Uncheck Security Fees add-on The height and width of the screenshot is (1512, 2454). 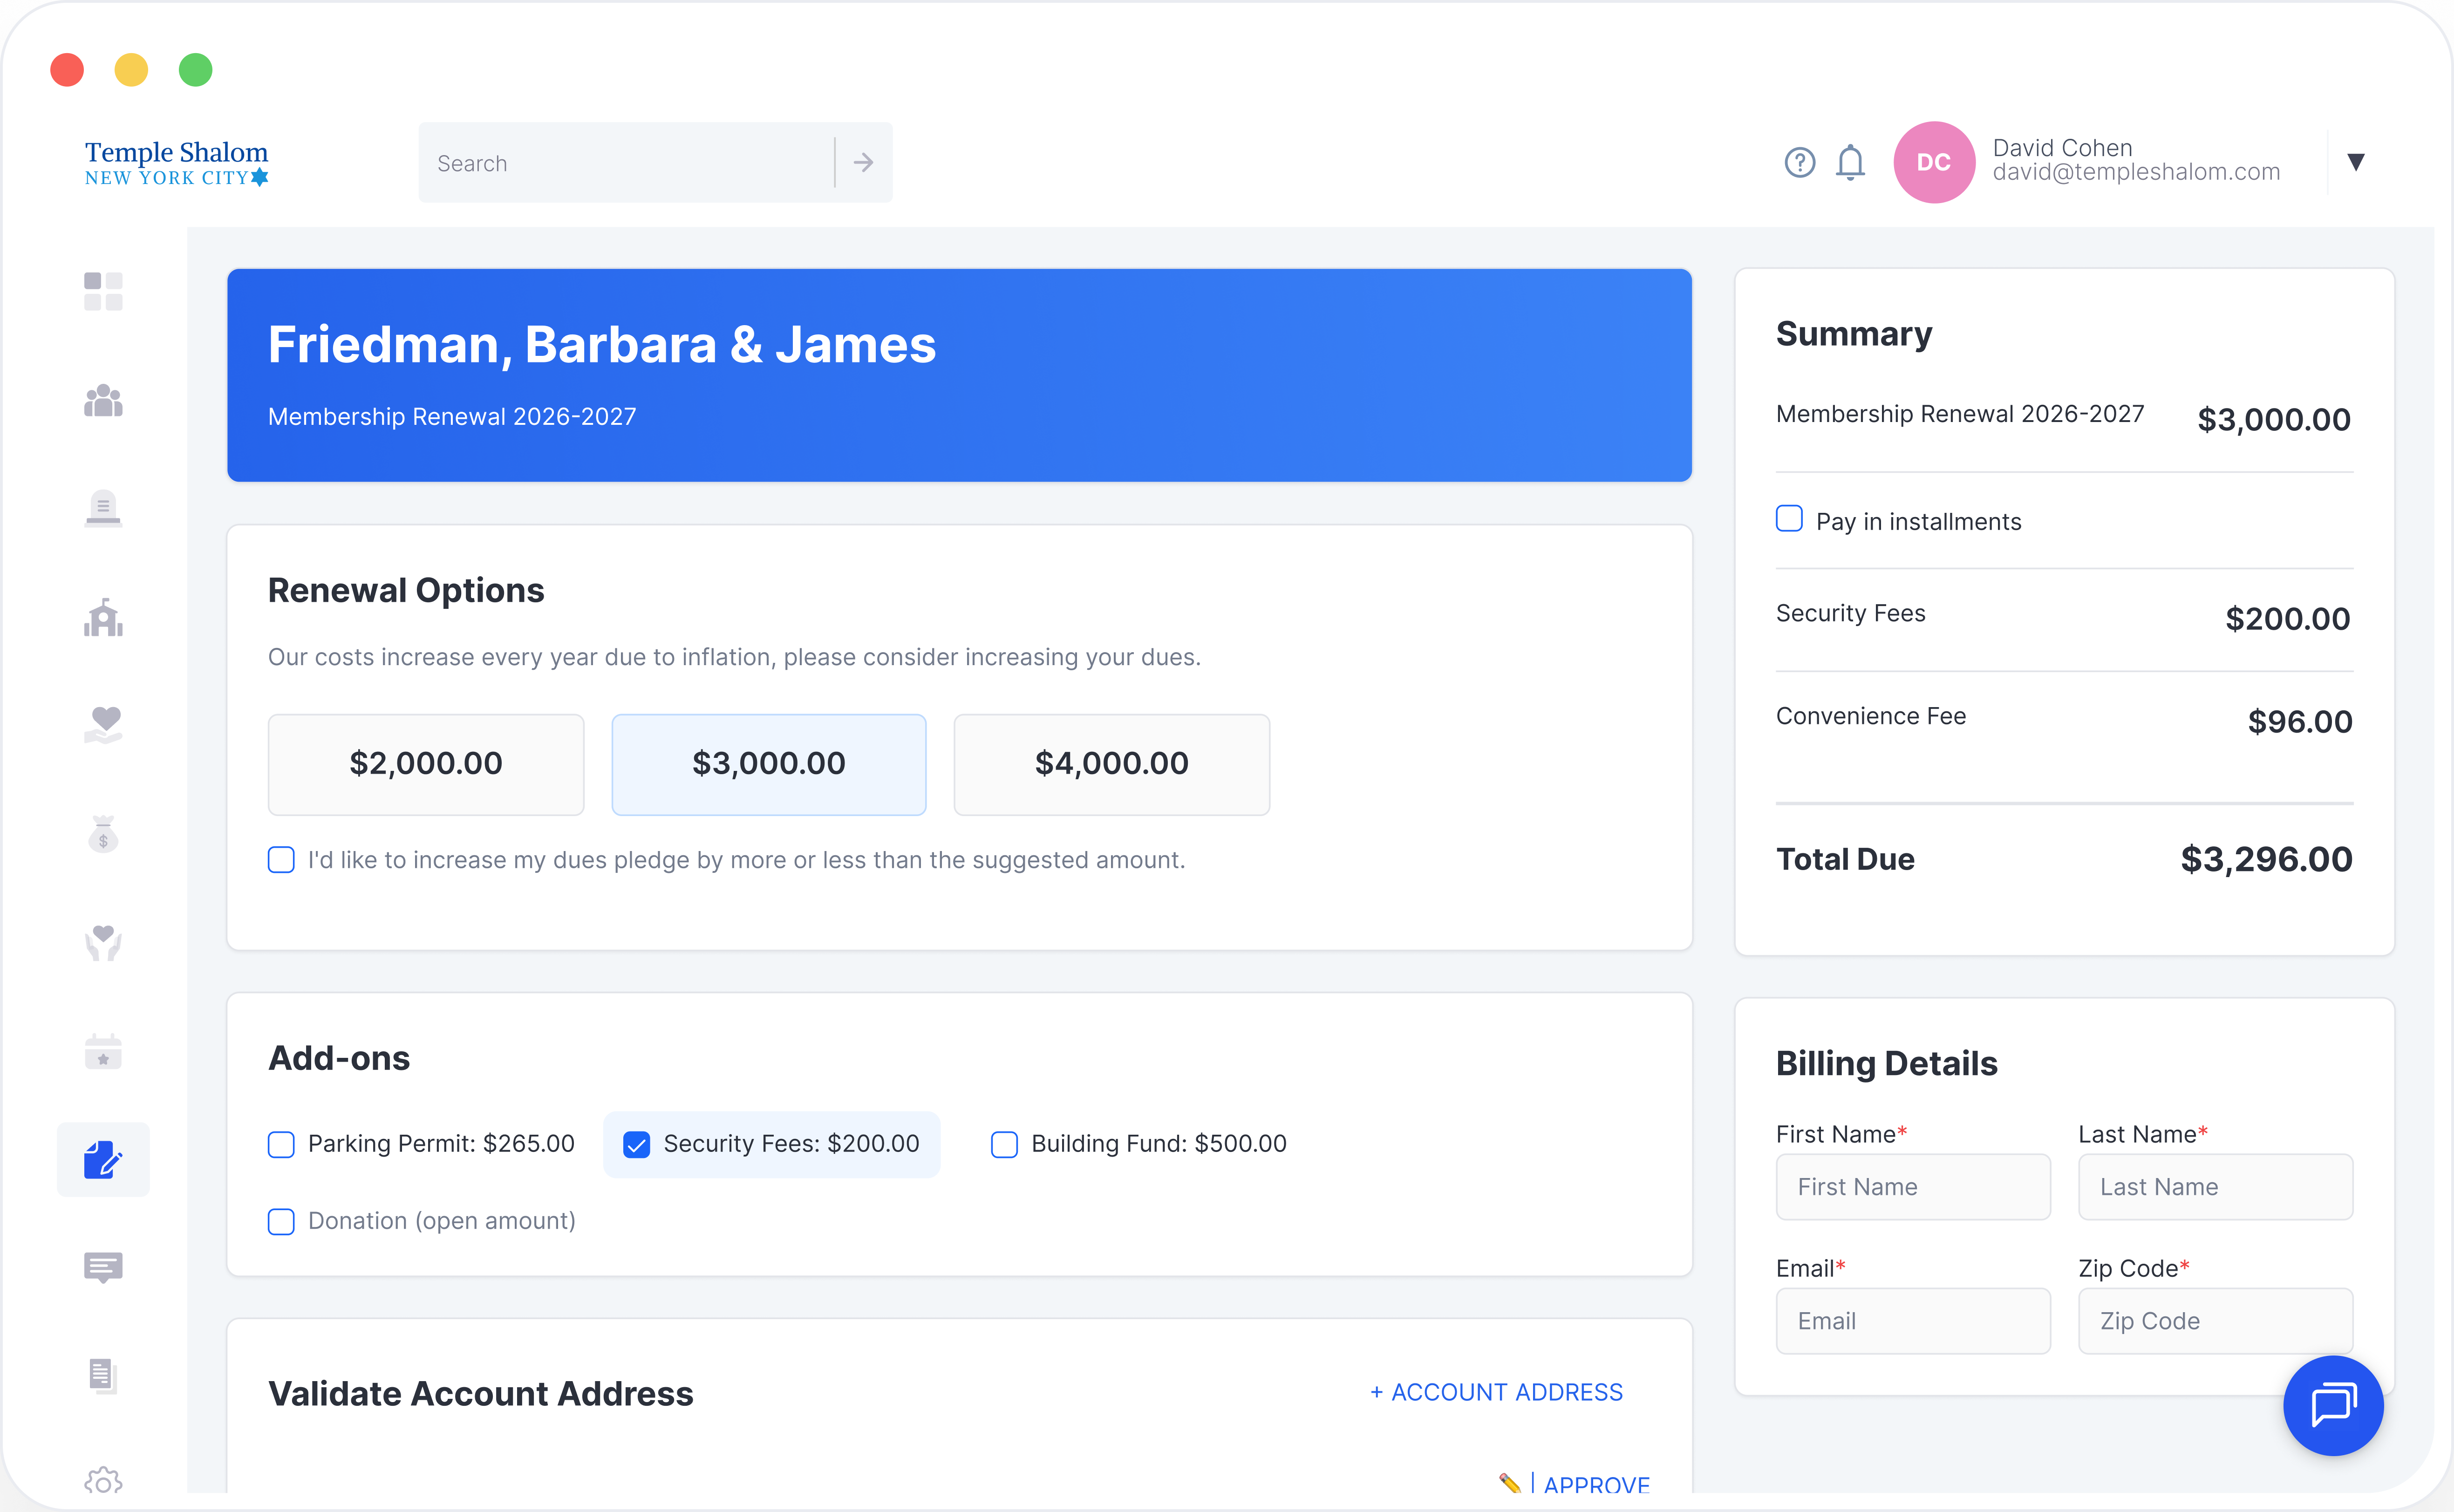click(x=637, y=1144)
